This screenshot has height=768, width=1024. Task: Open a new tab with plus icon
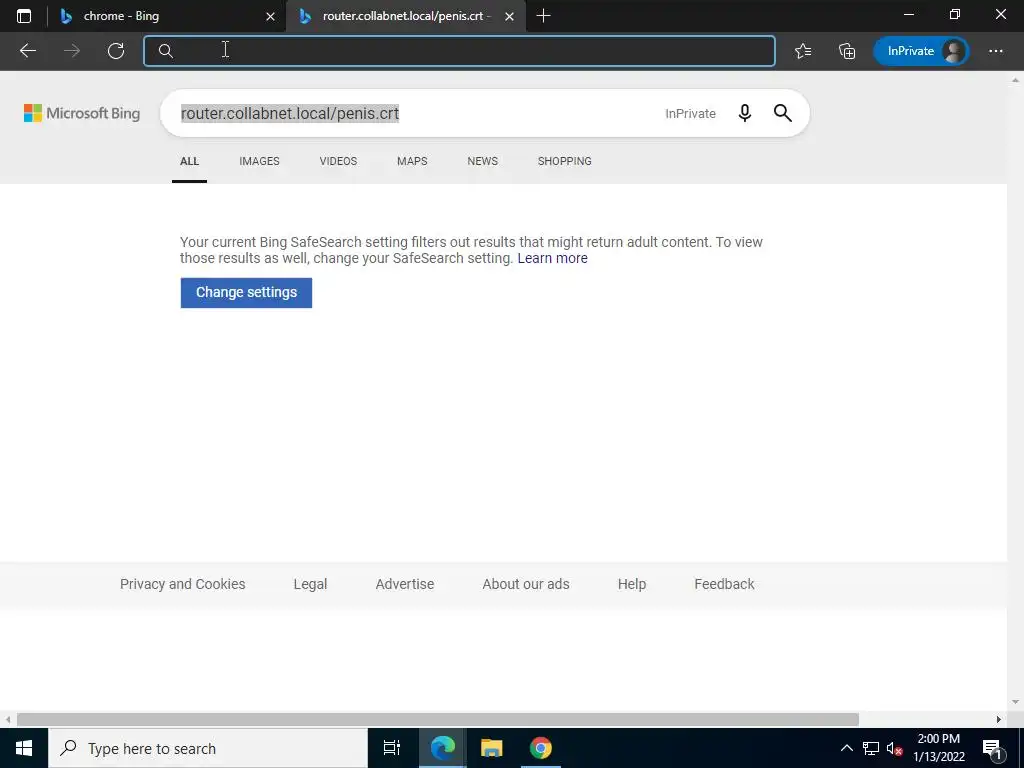pyautogui.click(x=543, y=16)
